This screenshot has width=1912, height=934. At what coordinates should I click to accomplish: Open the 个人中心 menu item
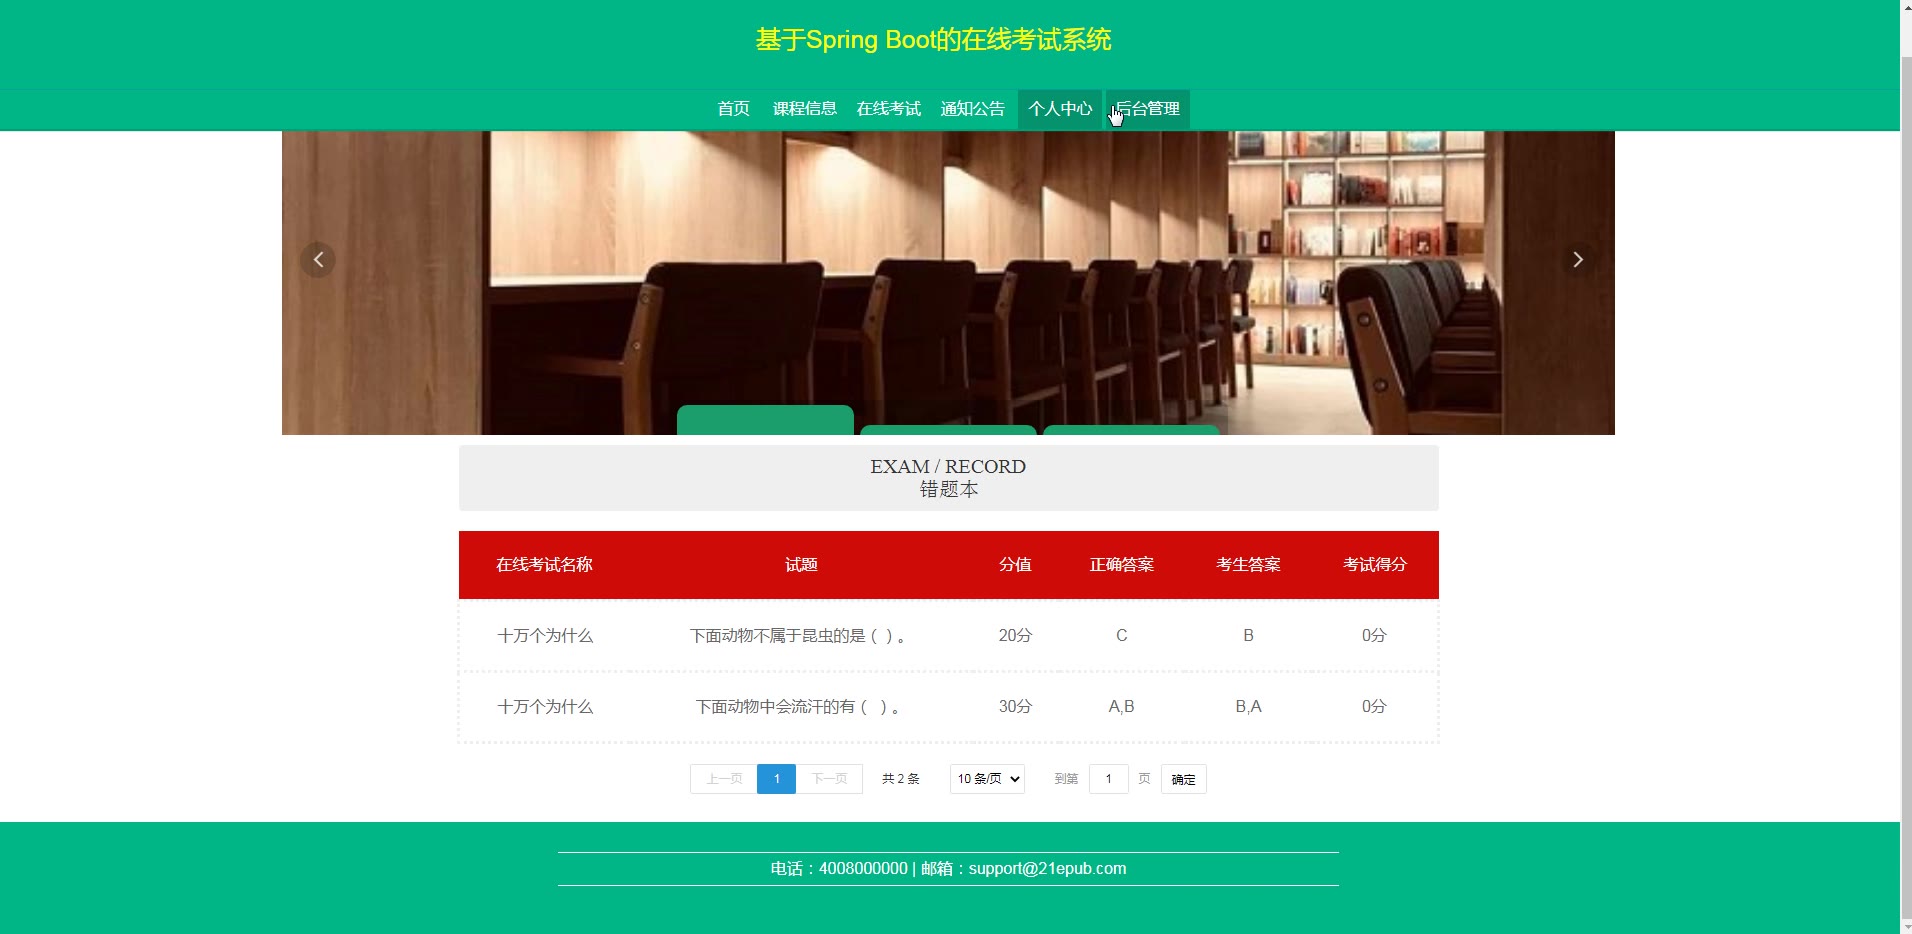(x=1060, y=109)
